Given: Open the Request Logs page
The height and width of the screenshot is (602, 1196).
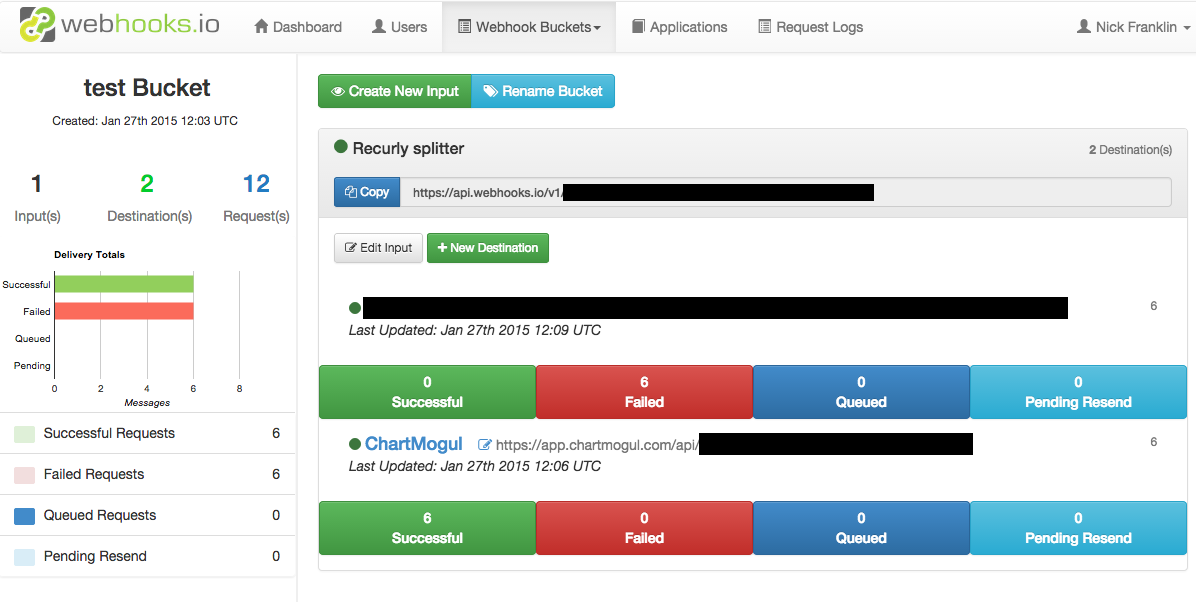Looking at the screenshot, I should [810, 27].
